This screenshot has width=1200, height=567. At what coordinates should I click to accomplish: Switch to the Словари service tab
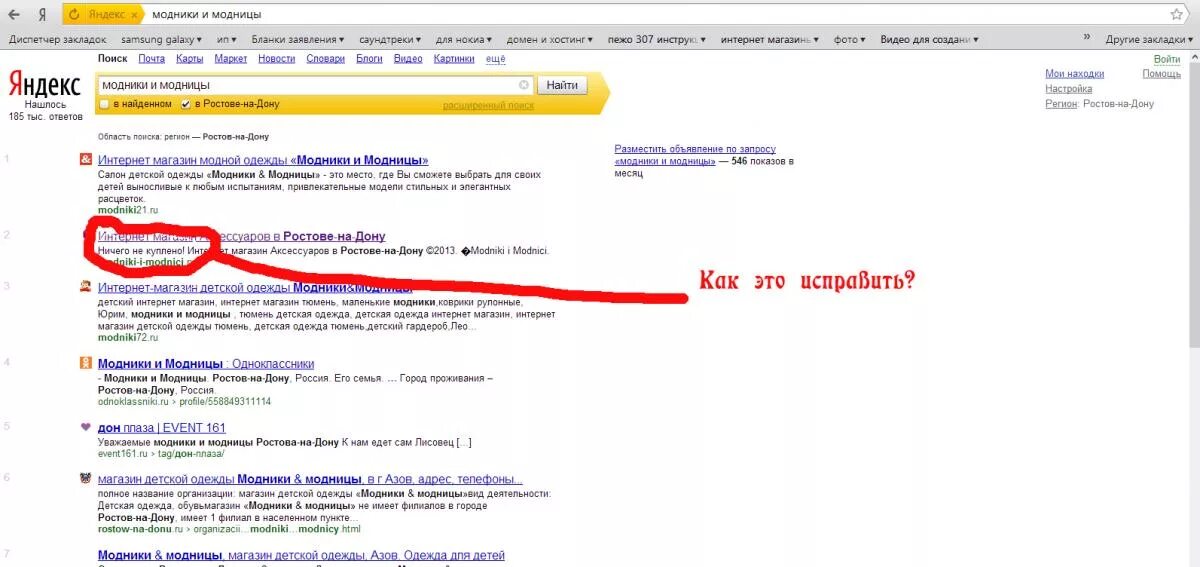(x=325, y=59)
